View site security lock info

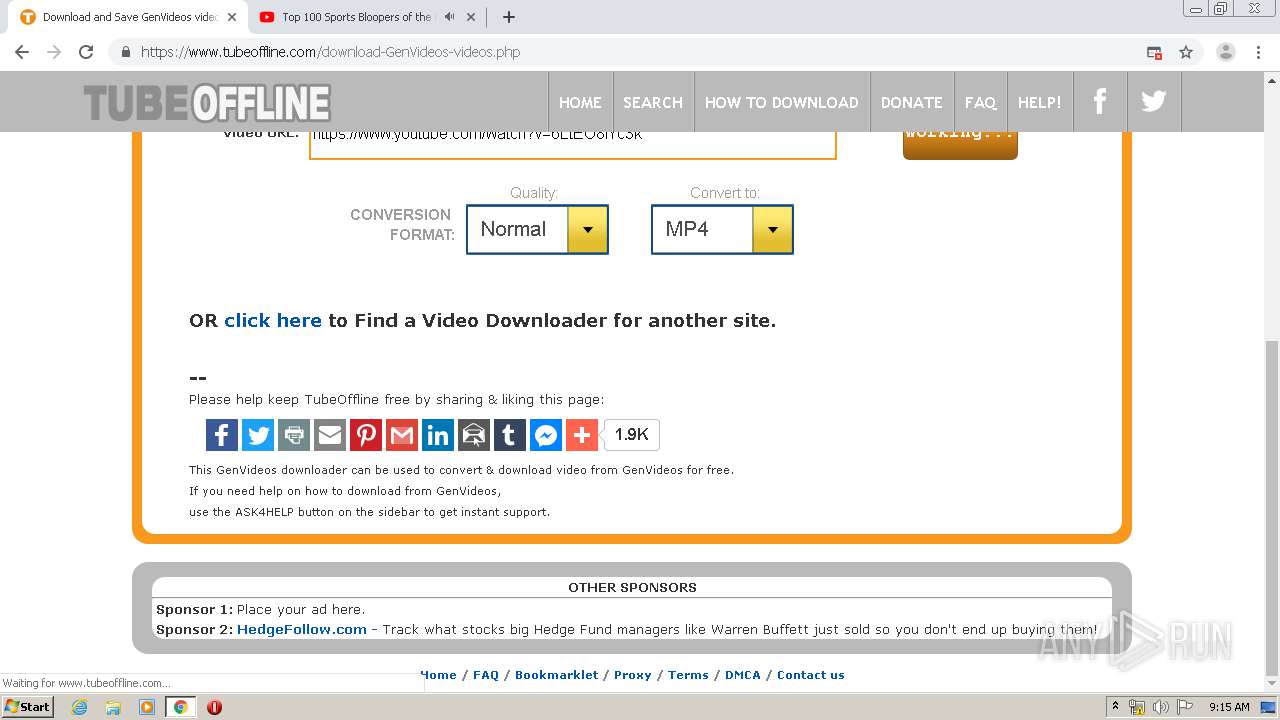(x=125, y=52)
